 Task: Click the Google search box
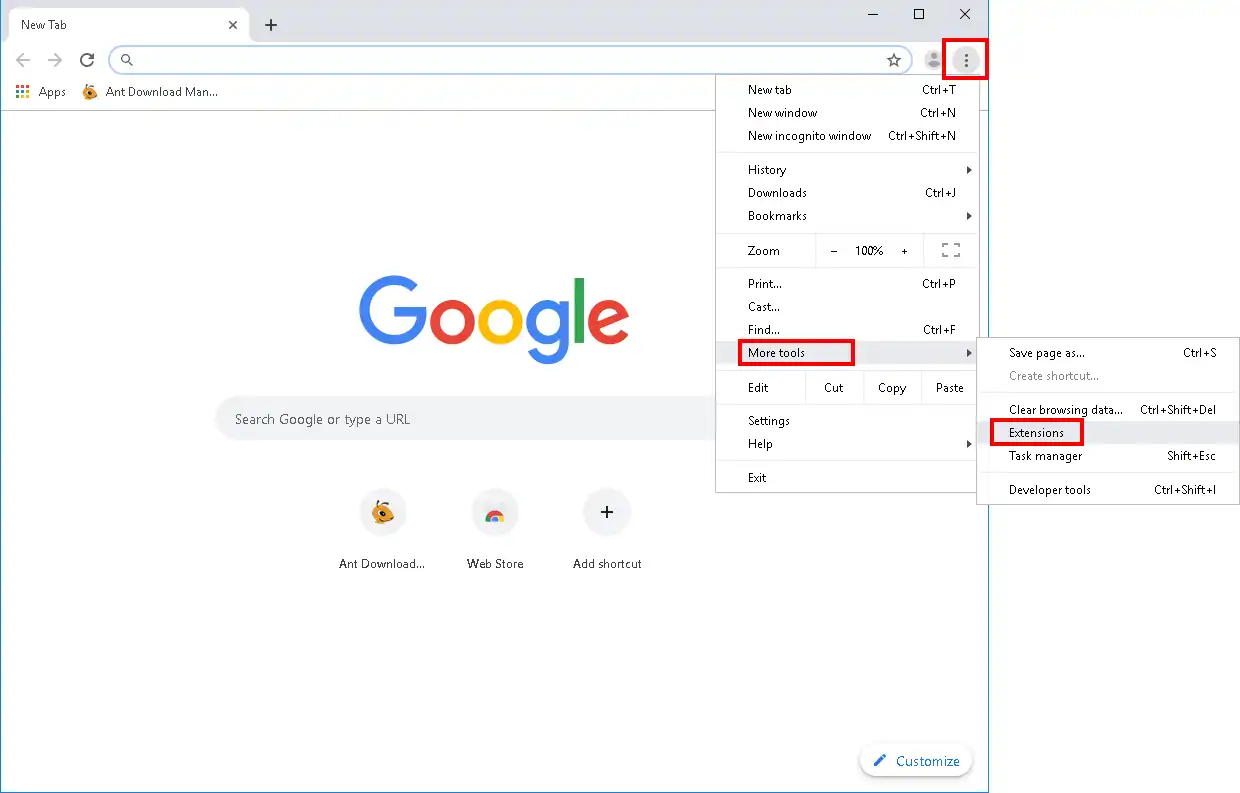(x=465, y=419)
